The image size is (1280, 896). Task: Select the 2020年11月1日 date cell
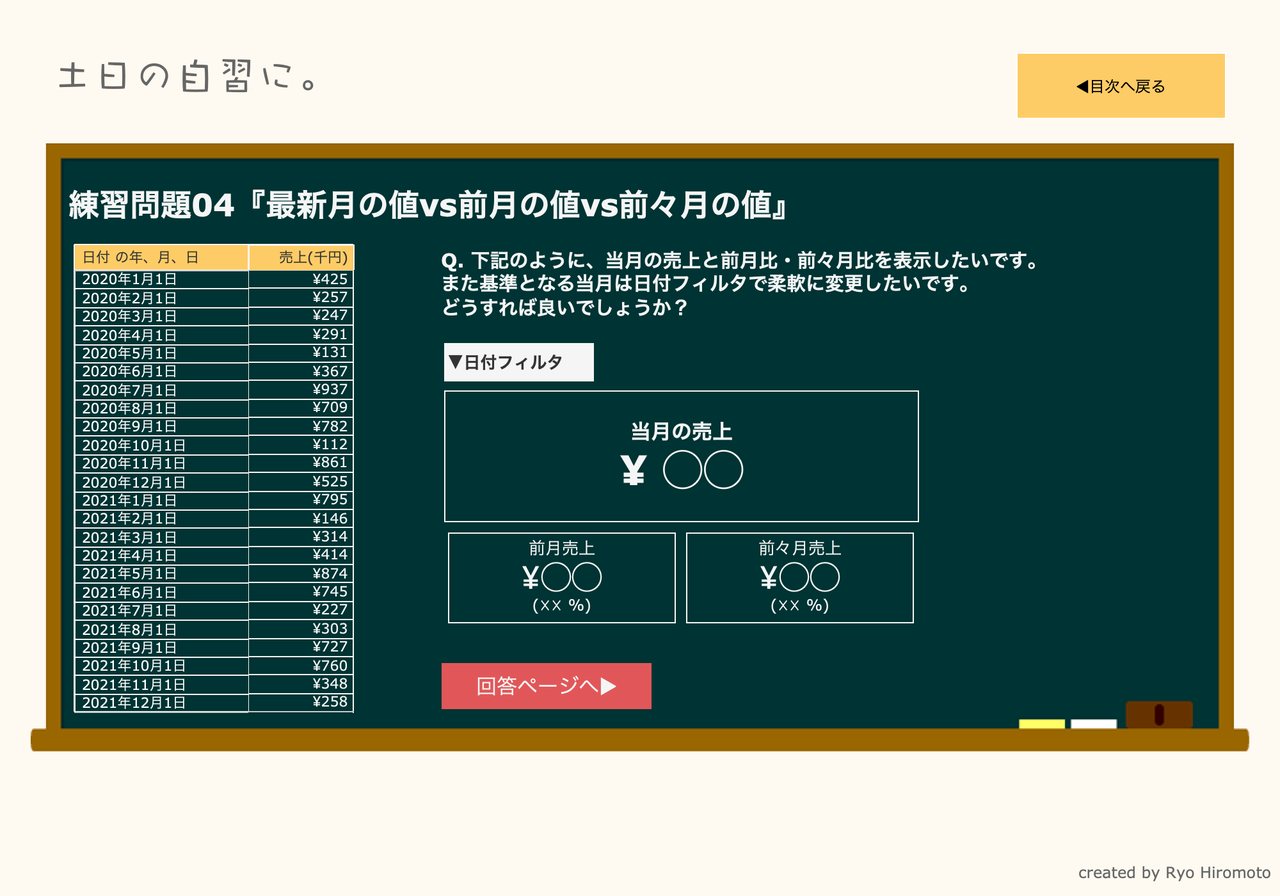pos(161,463)
